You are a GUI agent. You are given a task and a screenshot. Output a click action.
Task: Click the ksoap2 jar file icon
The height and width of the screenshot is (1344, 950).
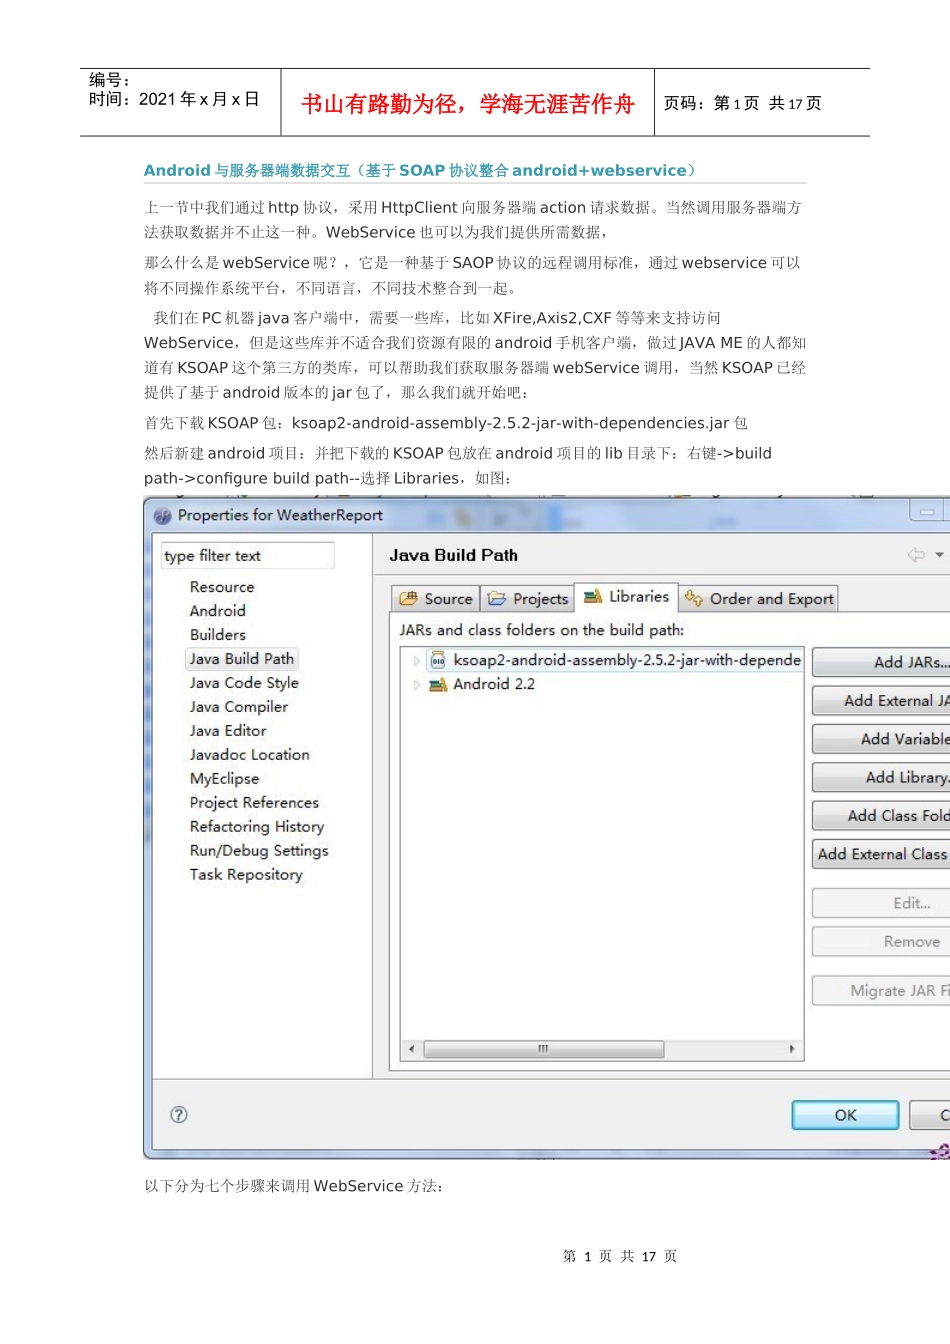click(x=438, y=660)
